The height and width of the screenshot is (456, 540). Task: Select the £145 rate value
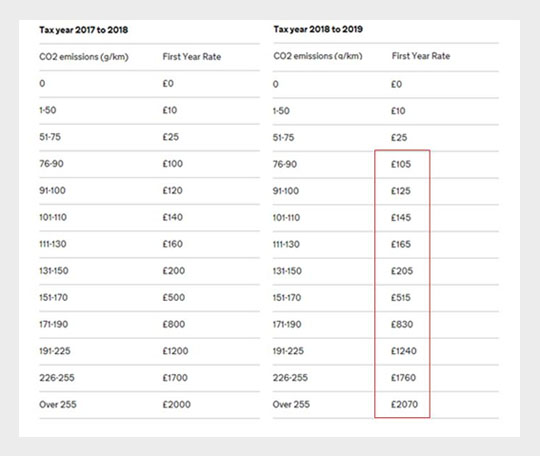pos(401,218)
